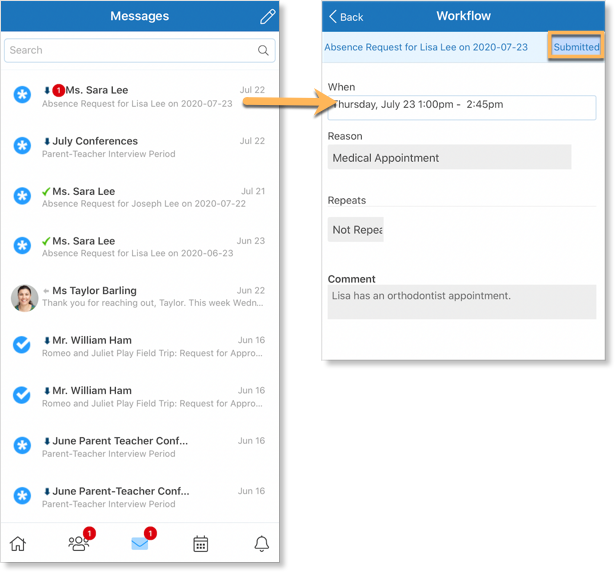Open the Ms Taylor Barling conversation
Viewport: 616px width, 573px height.
tap(139, 297)
